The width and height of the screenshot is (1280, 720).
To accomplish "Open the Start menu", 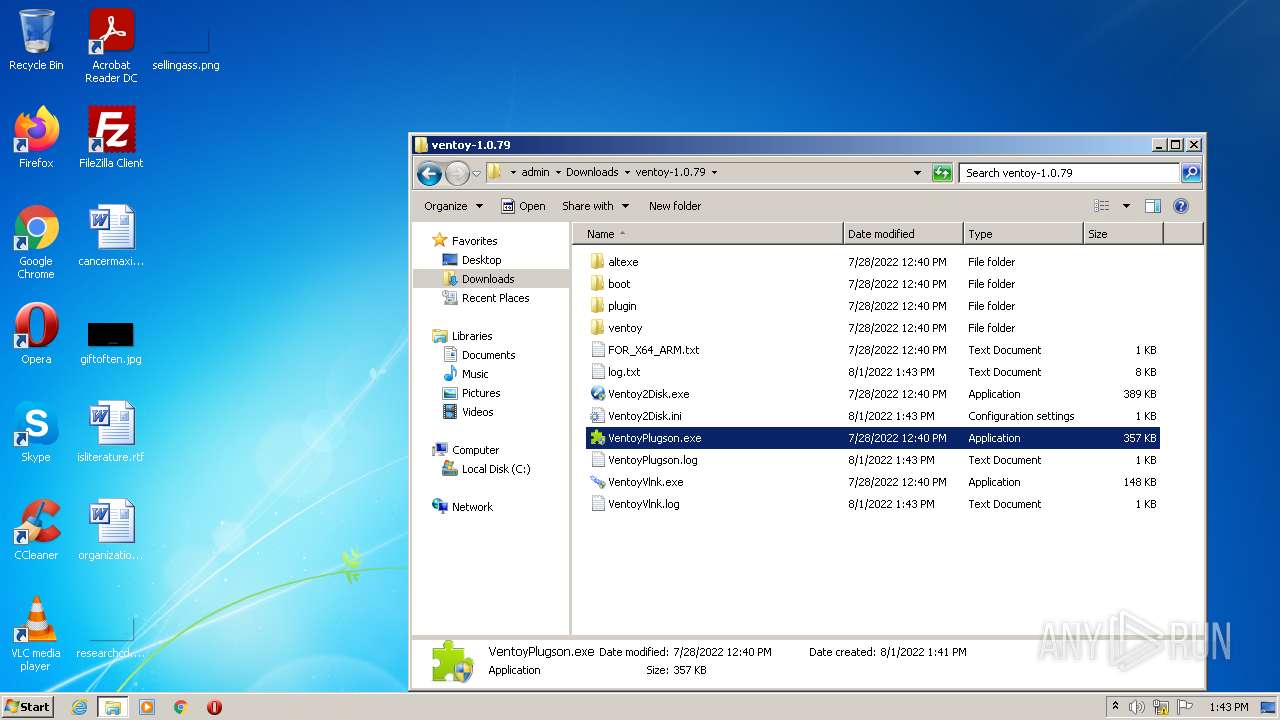I will coord(27,707).
